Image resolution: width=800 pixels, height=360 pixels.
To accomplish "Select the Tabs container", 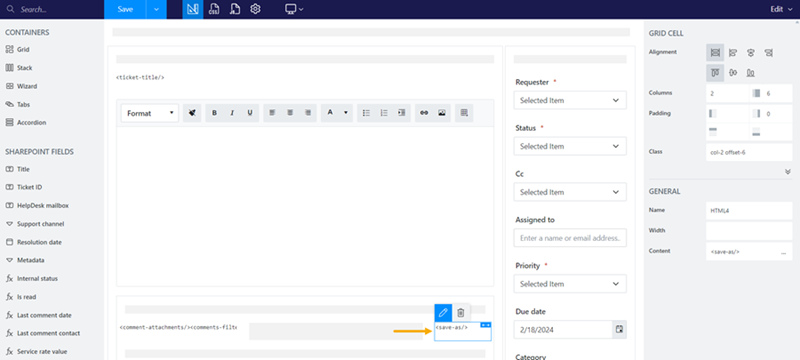I will click(x=18, y=105).
